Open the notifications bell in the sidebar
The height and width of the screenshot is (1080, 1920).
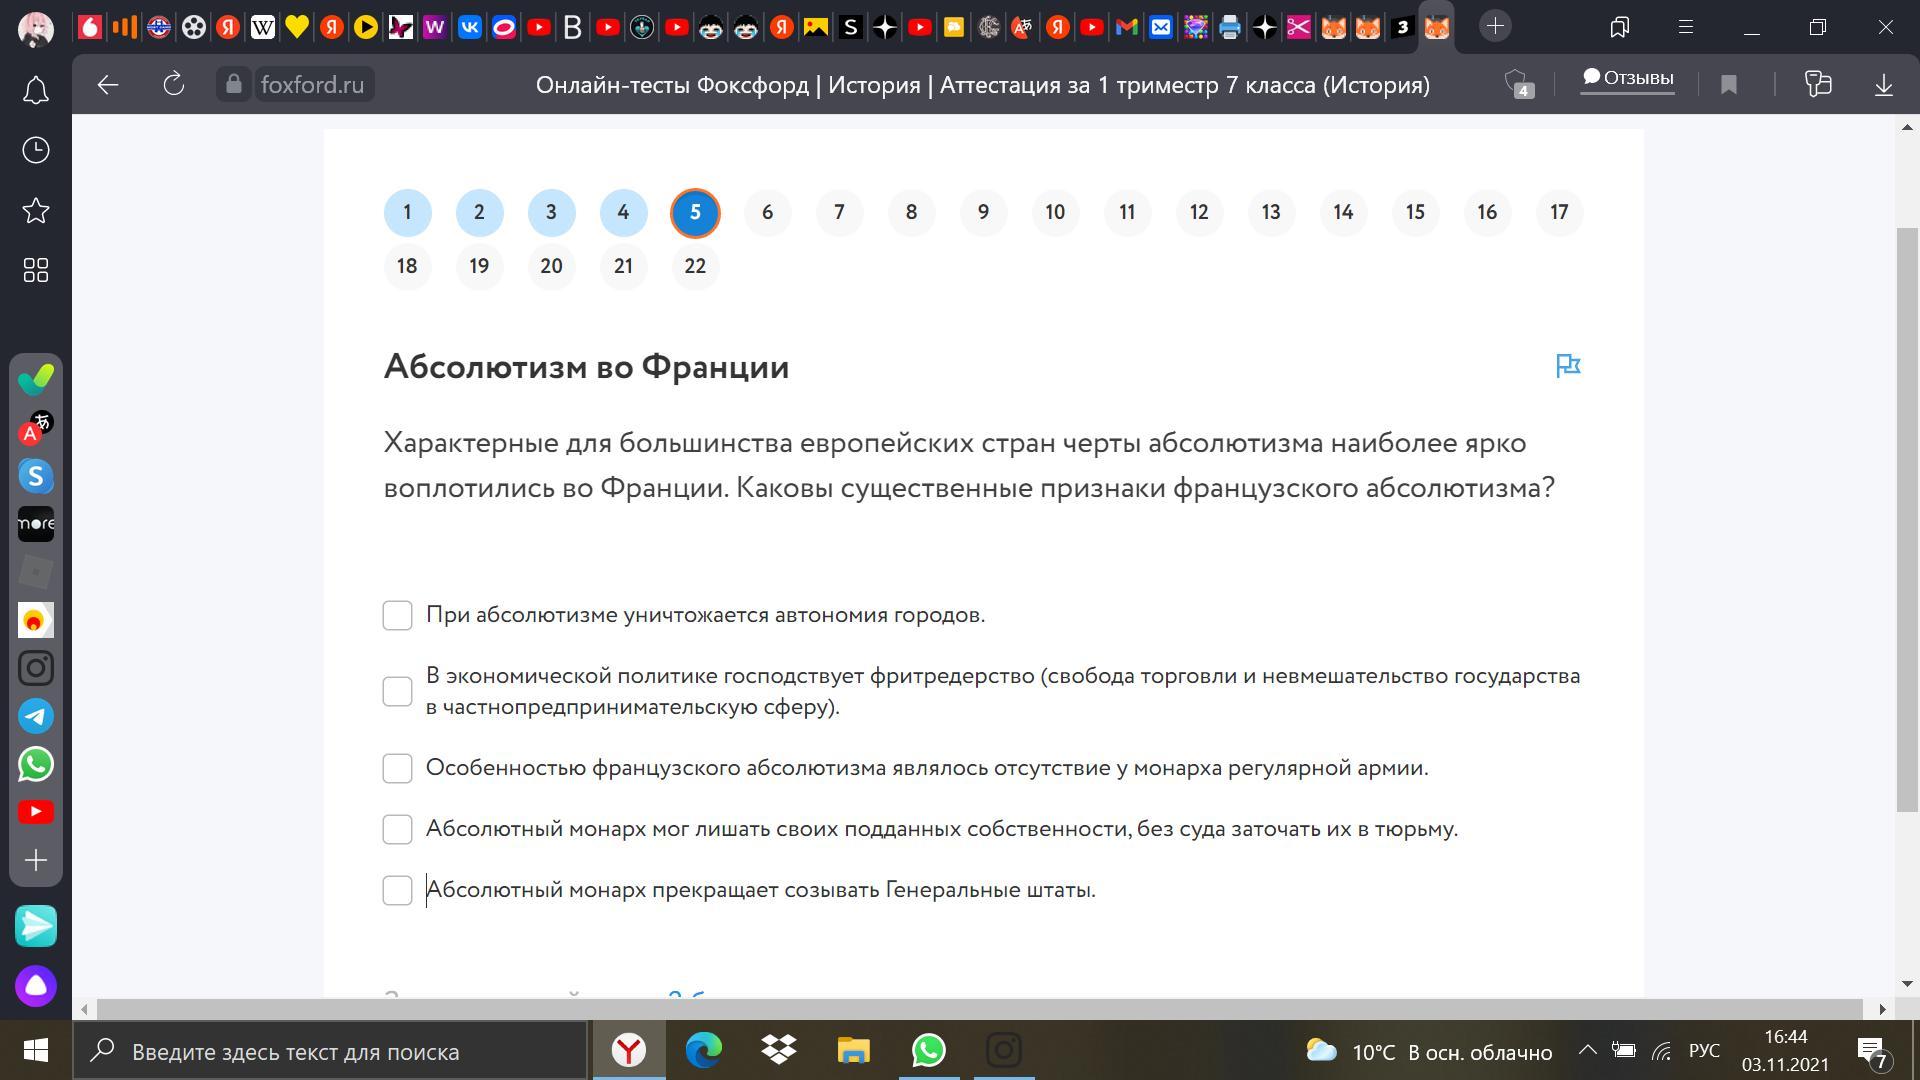point(36,91)
